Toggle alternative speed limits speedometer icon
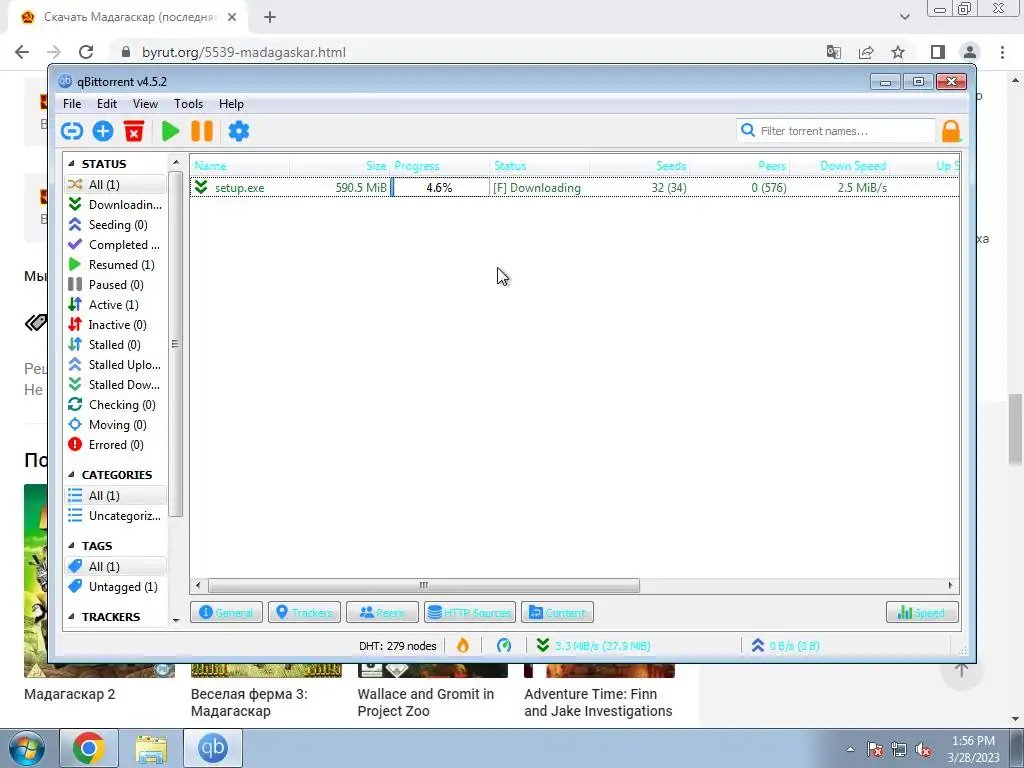The image size is (1024, 768). point(504,646)
